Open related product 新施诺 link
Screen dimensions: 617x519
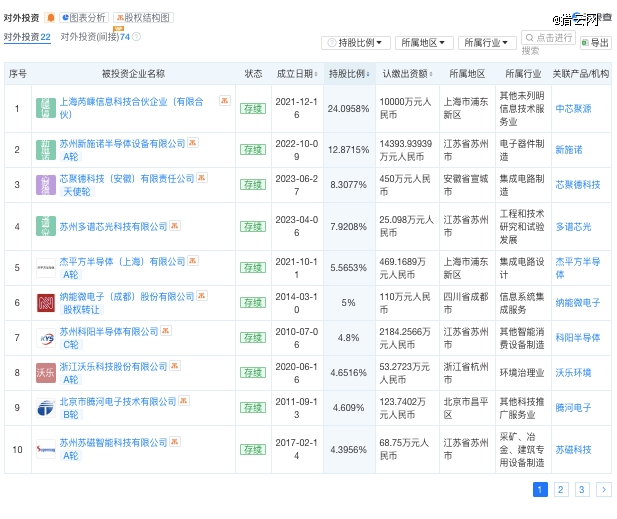click(x=569, y=150)
